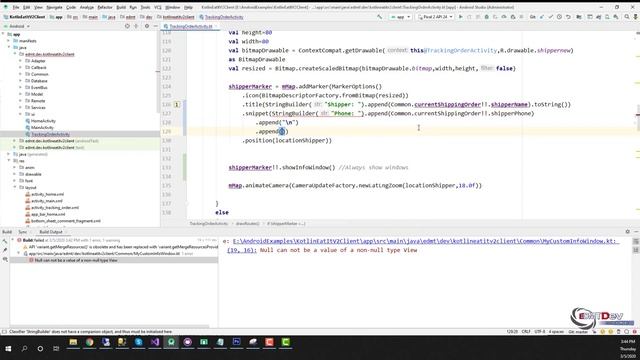Viewport: 640px width, 360px height.
Task: Click the CRLF line separator status entry
Action: [526, 332]
